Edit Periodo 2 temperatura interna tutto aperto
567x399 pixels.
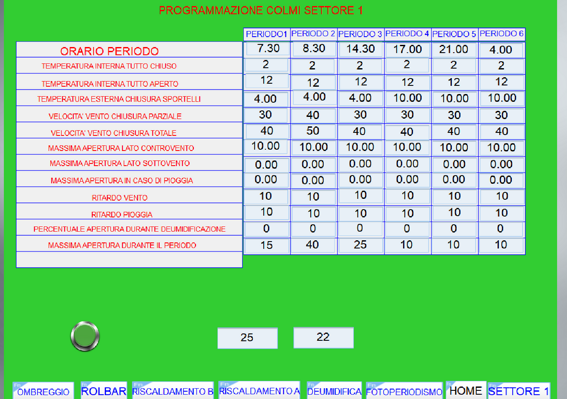point(314,83)
